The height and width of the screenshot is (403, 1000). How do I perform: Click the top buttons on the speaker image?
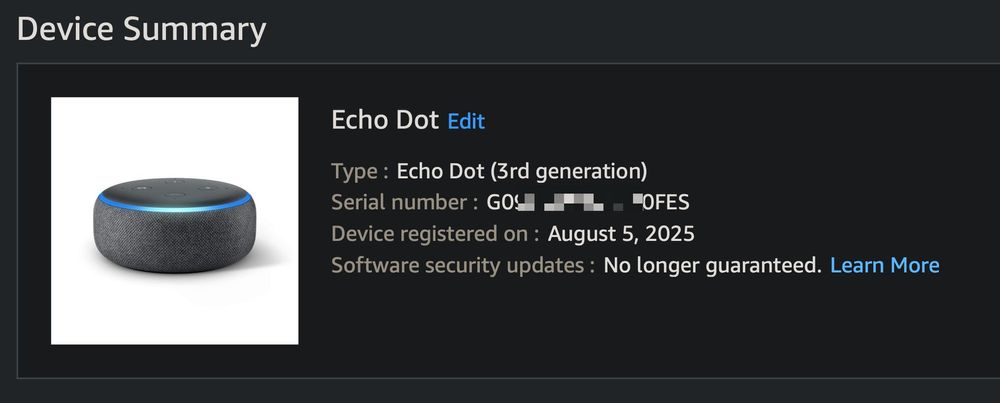[x=176, y=188]
